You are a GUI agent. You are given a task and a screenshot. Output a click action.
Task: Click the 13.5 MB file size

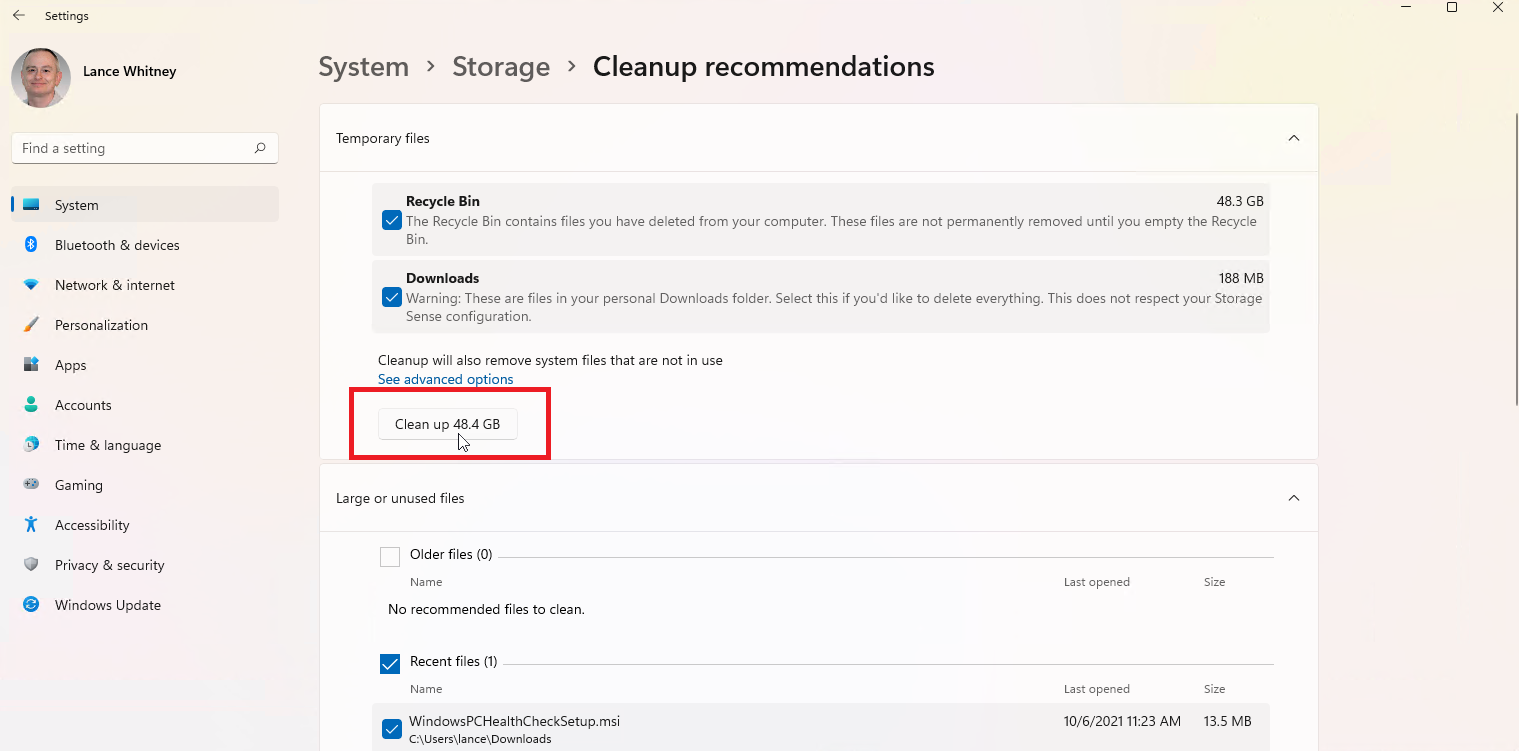[1228, 721]
